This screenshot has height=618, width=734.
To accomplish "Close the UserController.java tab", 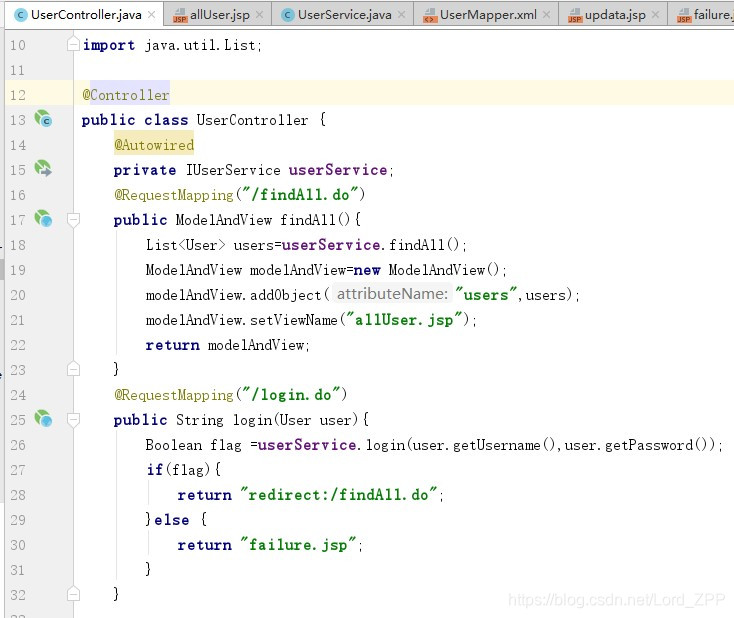I will (x=151, y=15).
